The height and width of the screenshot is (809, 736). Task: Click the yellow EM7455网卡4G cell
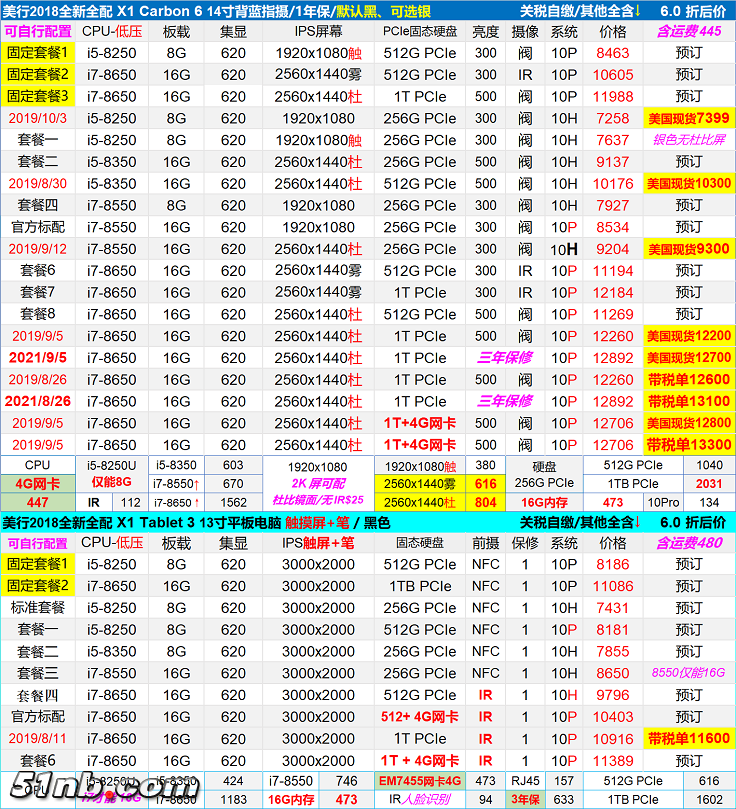(x=419, y=781)
